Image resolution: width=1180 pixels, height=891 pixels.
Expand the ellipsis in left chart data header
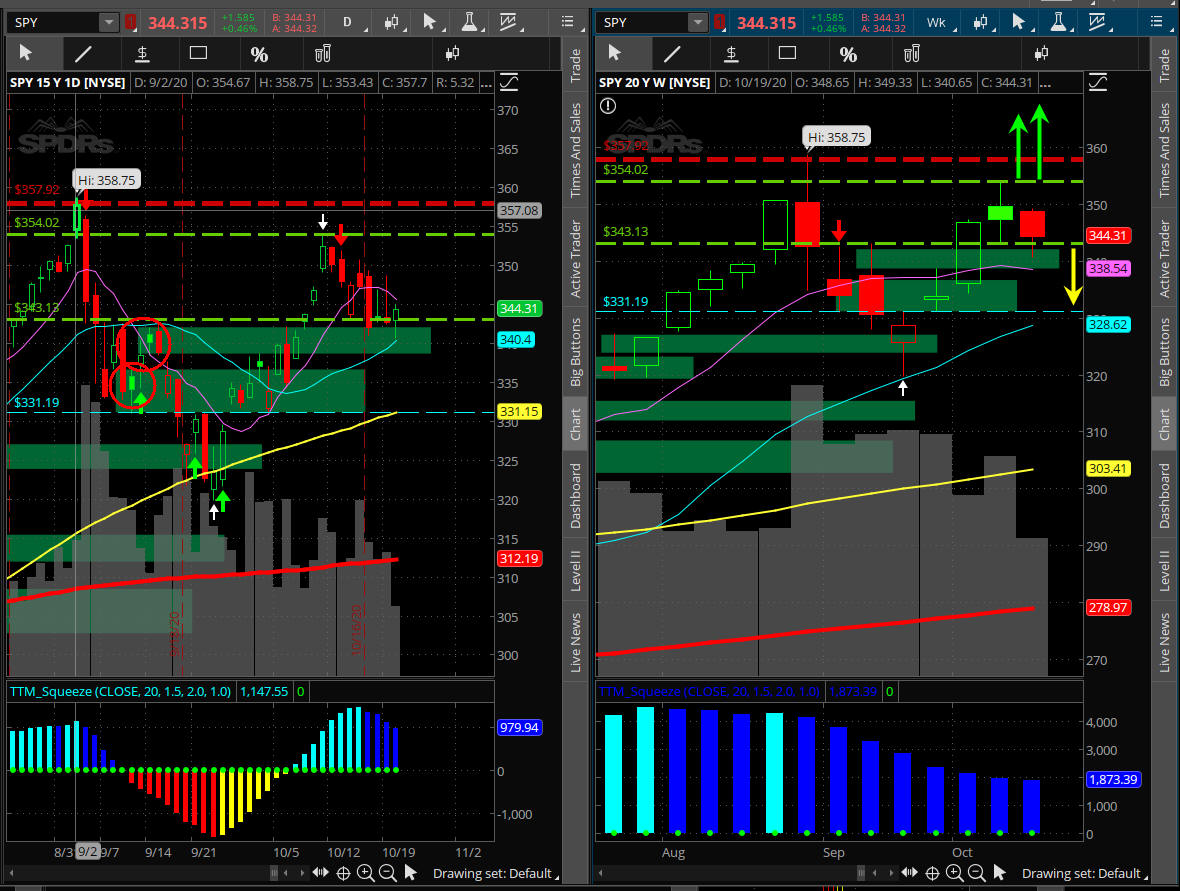point(486,83)
